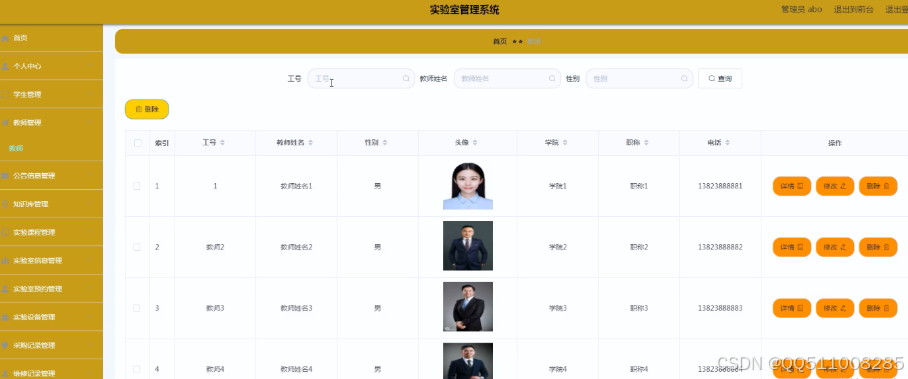Click the 采购记录管理 sidebar icon
Screen dimensions: 908x379
tap(5, 345)
